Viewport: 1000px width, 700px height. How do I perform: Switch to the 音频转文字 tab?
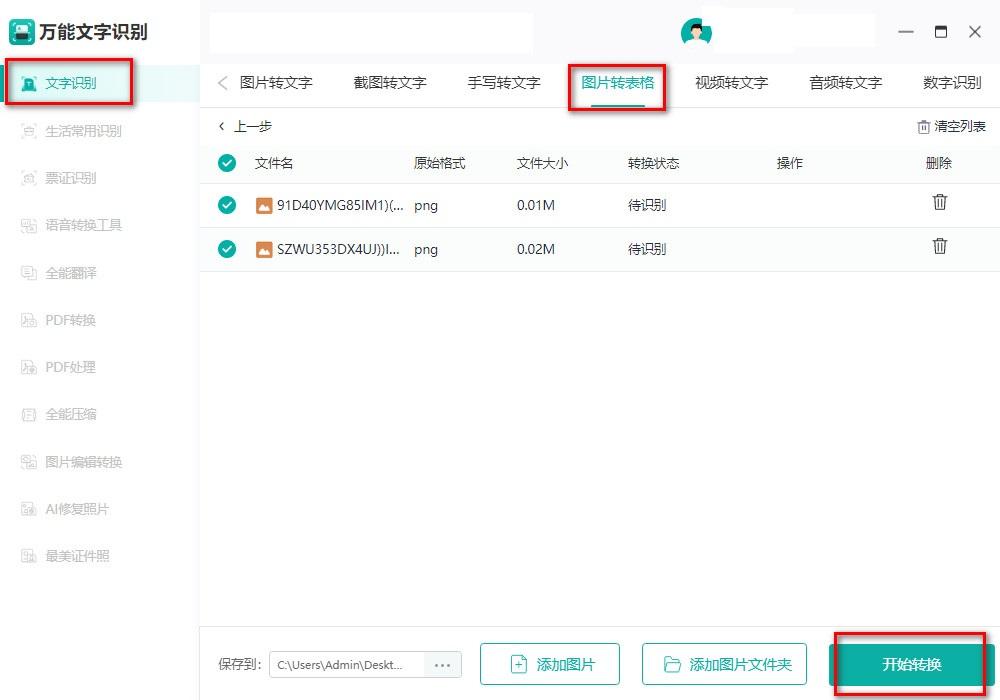tap(846, 83)
